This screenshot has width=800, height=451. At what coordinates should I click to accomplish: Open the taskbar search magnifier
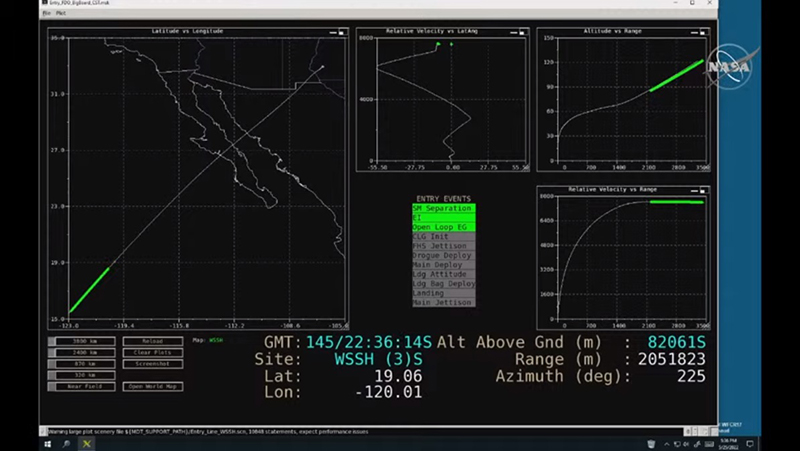[66, 444]
